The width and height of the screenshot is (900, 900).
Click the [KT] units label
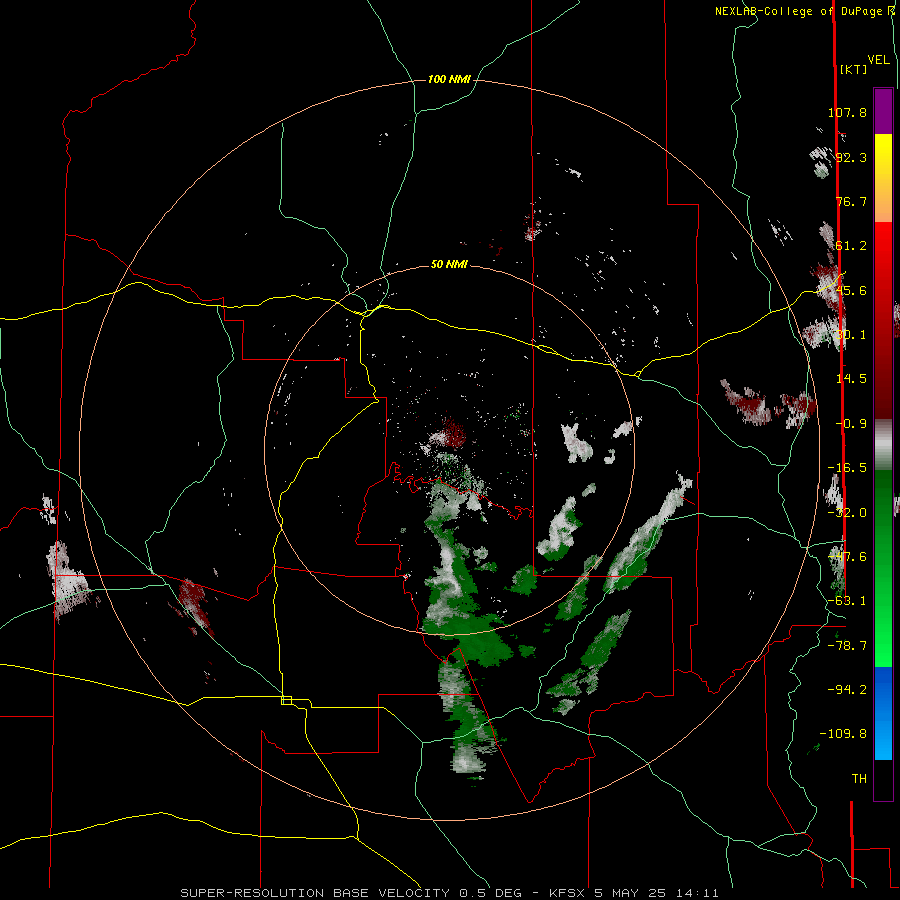[x=853, y=69]
